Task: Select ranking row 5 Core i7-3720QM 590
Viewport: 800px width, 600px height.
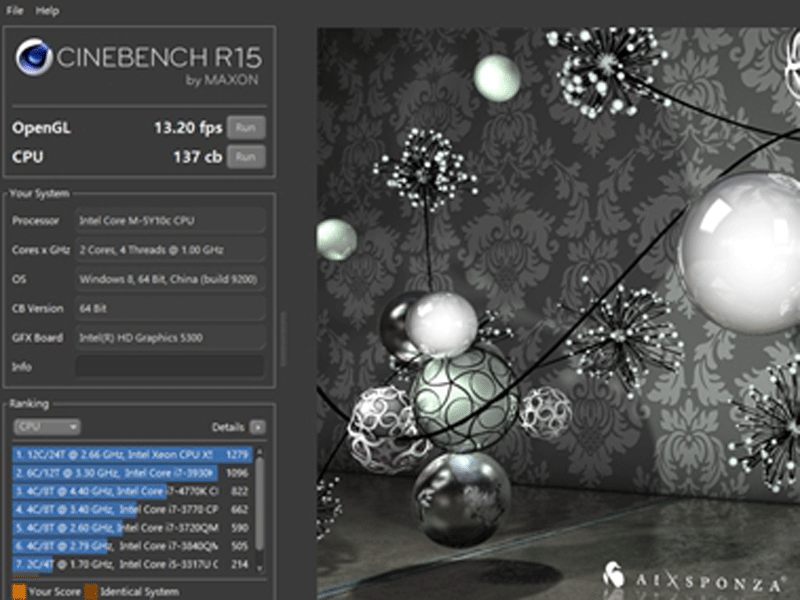Action: pyautogui.click(x=133, y=528)
